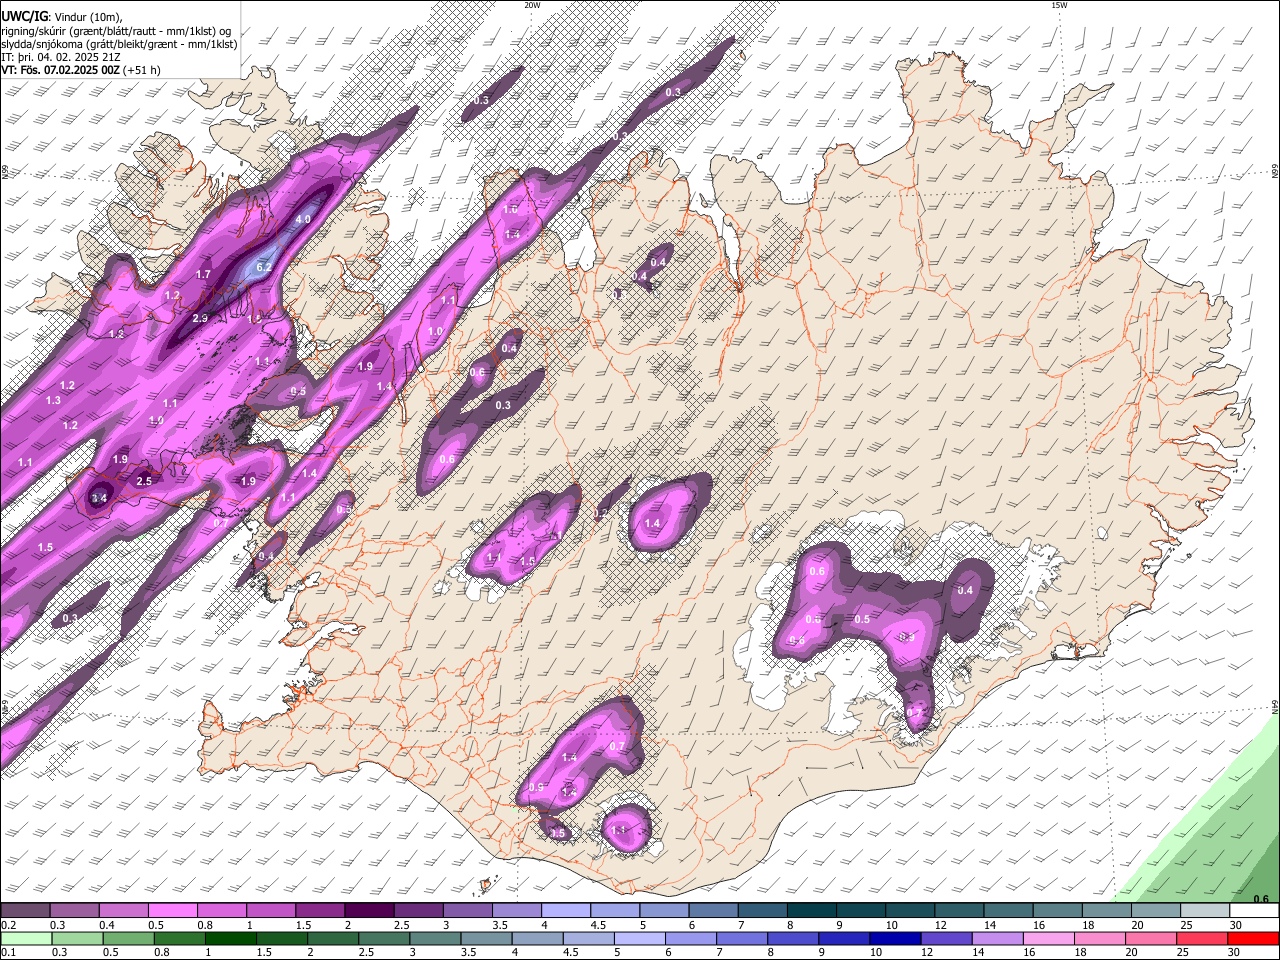
Task: Click the '0.6' label in the green rain area
Action: point(1260,899)
